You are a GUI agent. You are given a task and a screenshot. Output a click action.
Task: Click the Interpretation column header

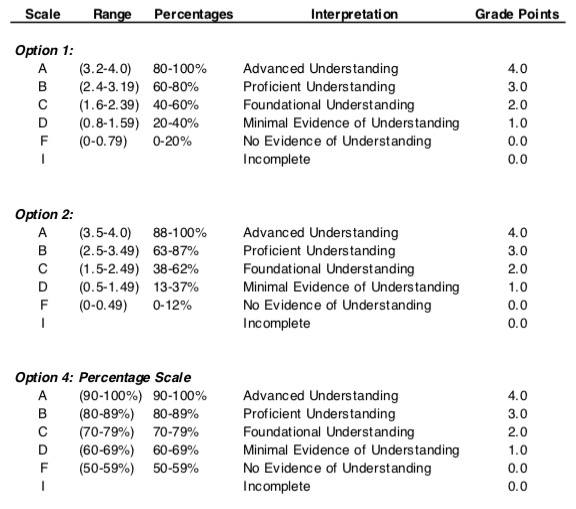coord(354,14)
